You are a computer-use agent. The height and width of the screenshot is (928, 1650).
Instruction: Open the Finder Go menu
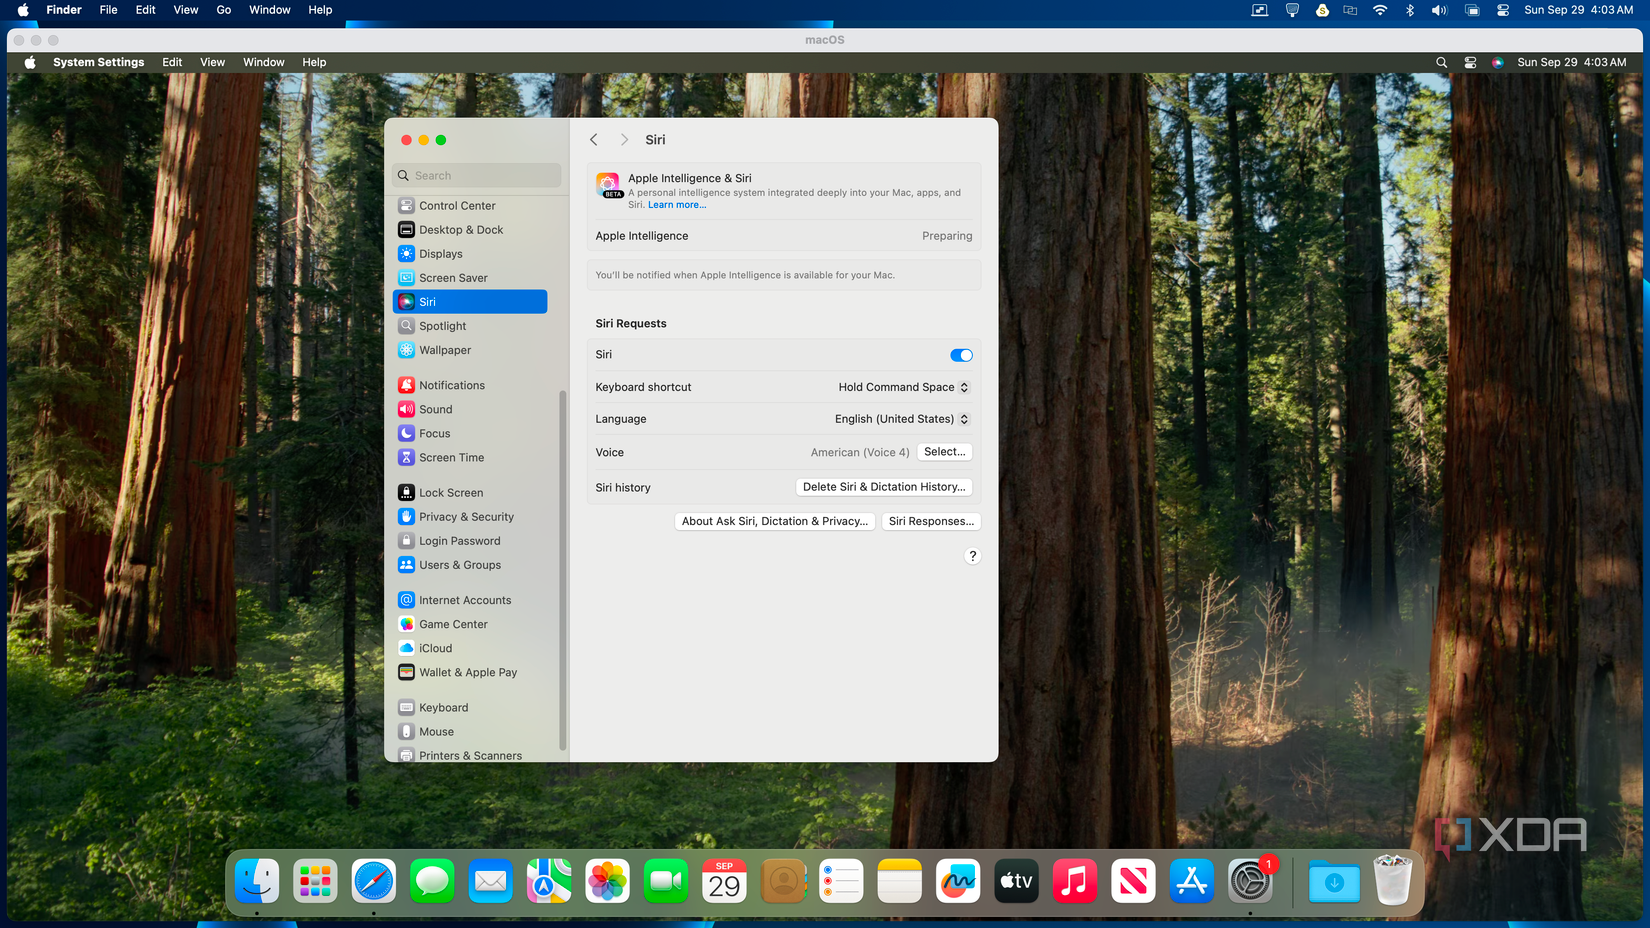(224, 10)
